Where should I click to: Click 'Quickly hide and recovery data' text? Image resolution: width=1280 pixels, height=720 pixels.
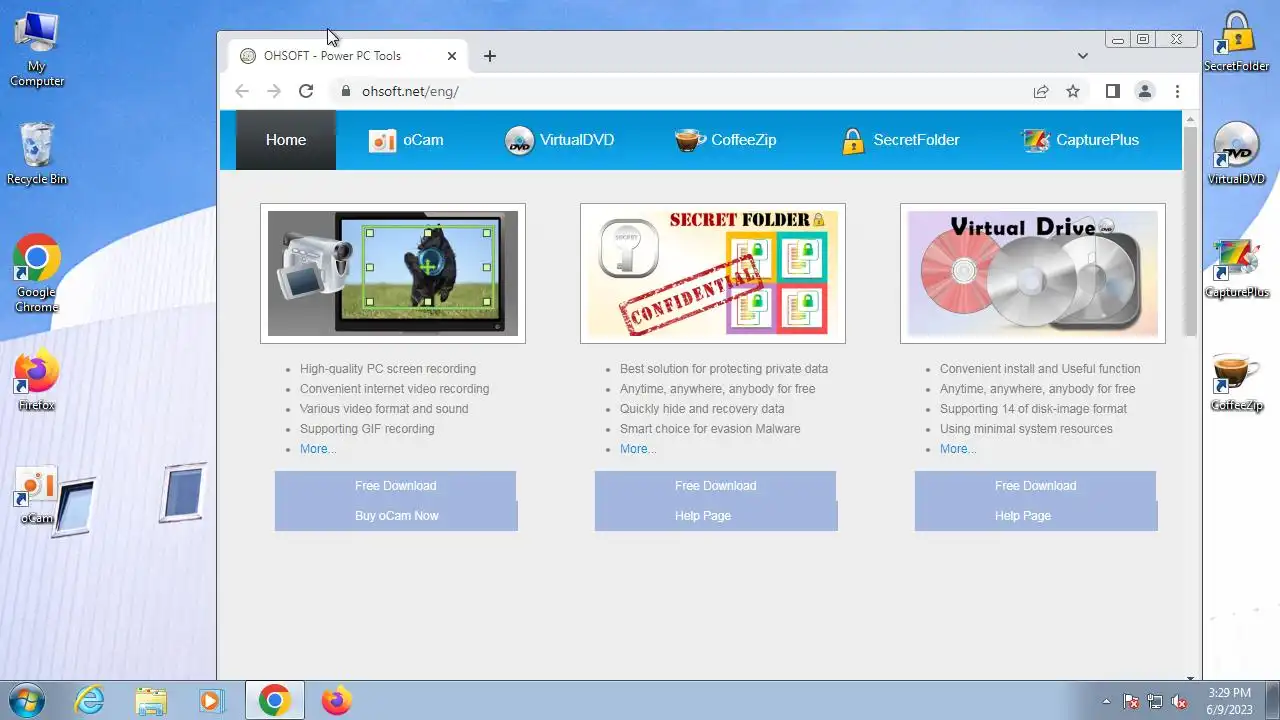pos(702,409)
